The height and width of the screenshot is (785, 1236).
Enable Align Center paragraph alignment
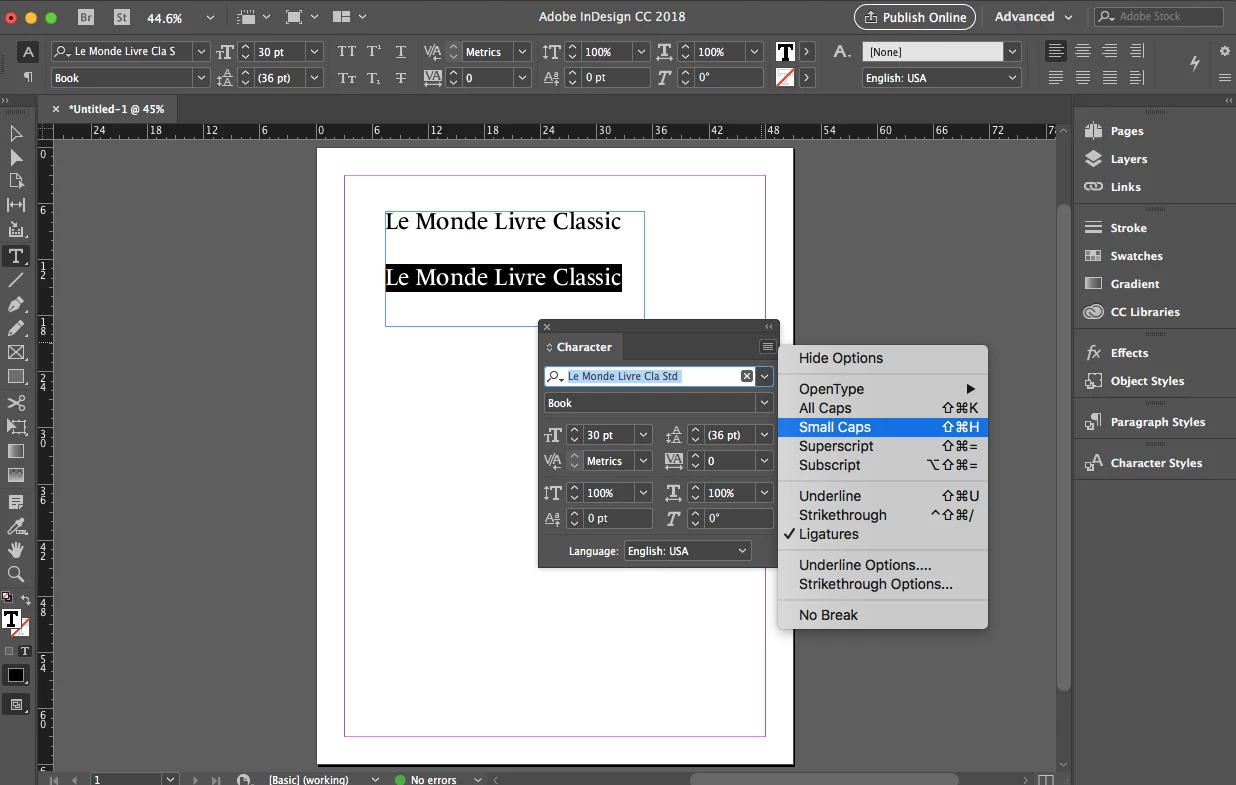point(1083,51)
